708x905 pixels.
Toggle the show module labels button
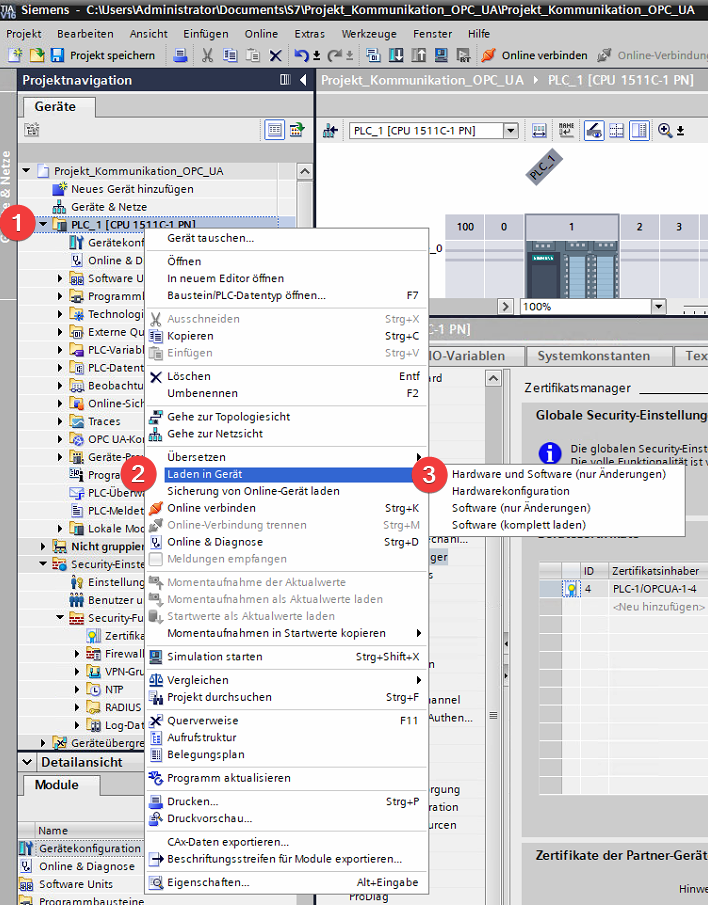(x=594, y=130)
